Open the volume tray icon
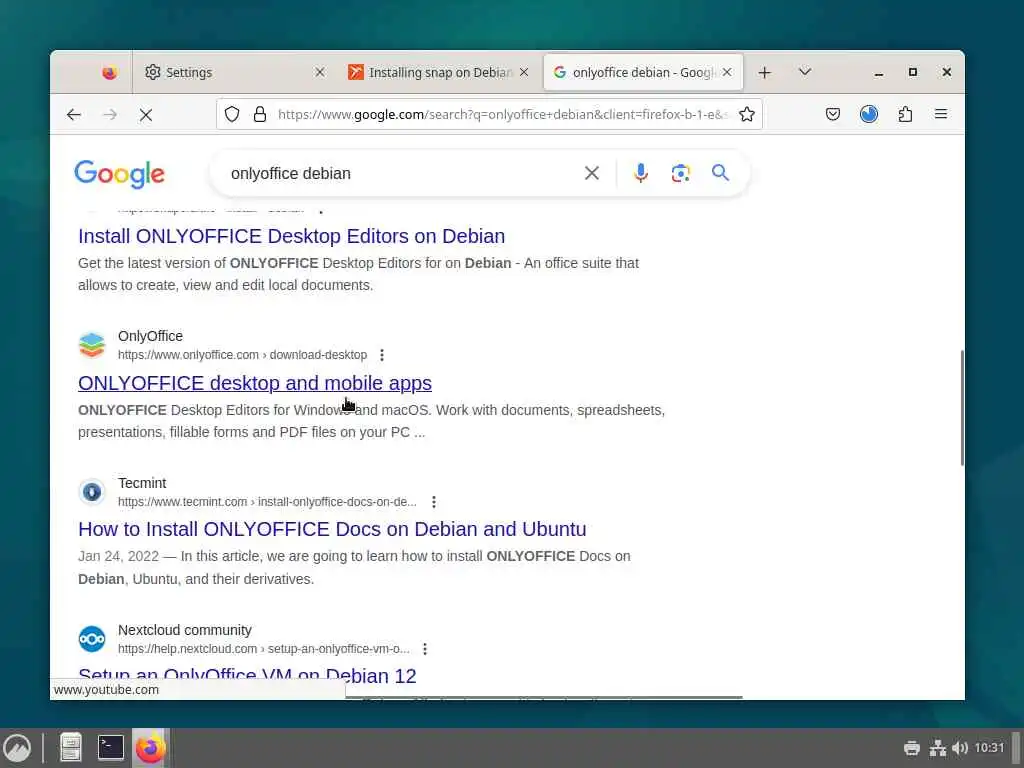The image size is (1024, 768). pos(960,748)
